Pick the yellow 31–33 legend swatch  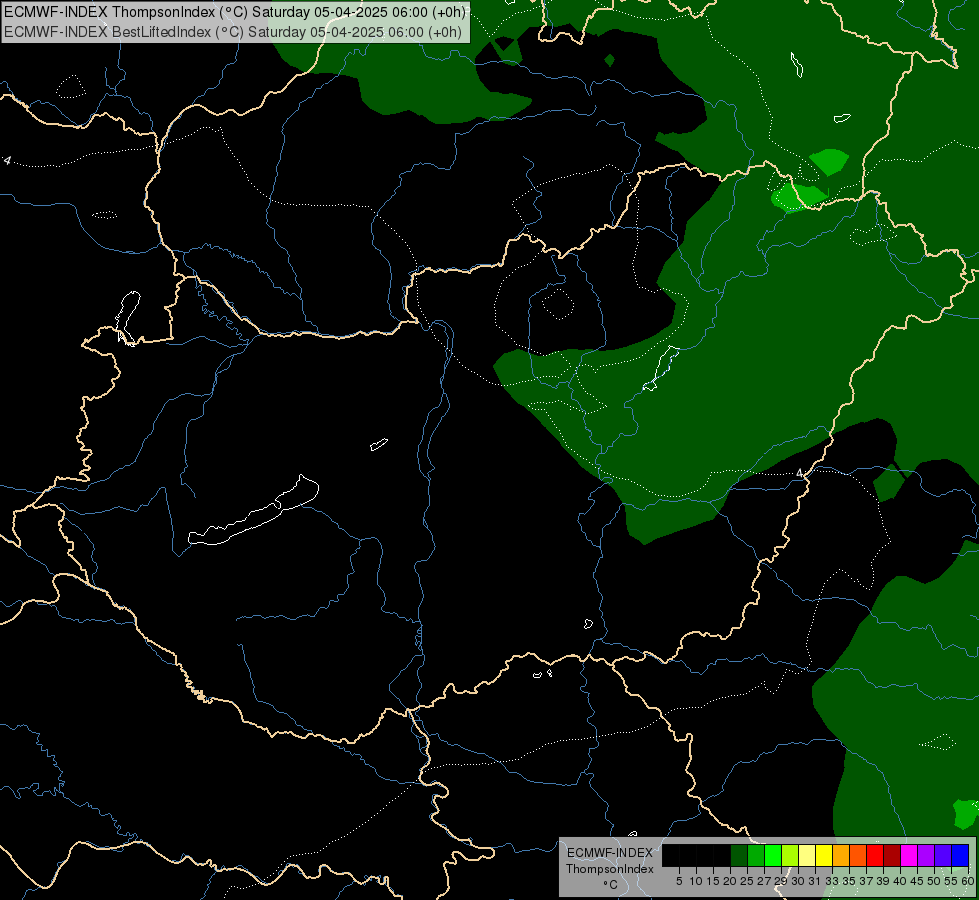pos(824,855)
